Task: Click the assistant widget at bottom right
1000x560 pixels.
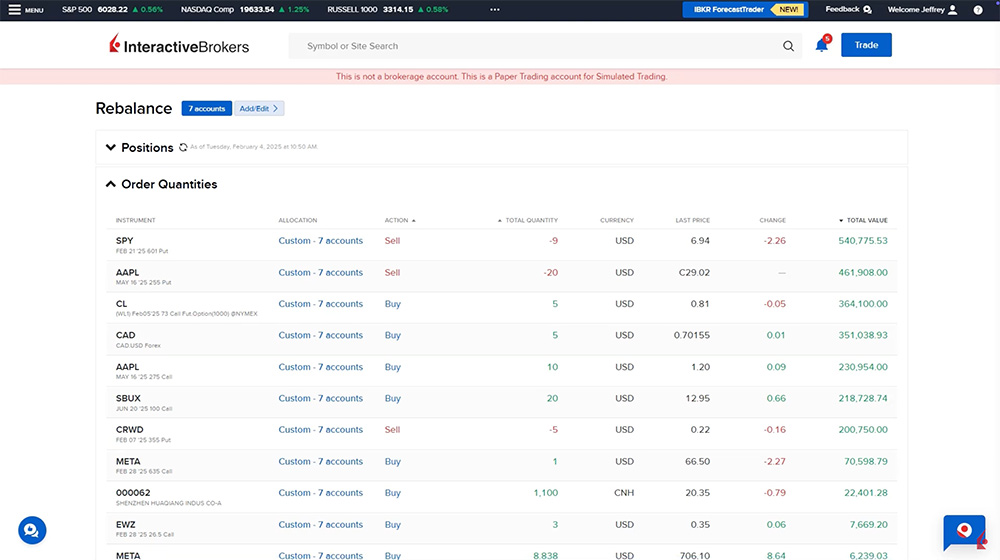Action: coord(964,531)
